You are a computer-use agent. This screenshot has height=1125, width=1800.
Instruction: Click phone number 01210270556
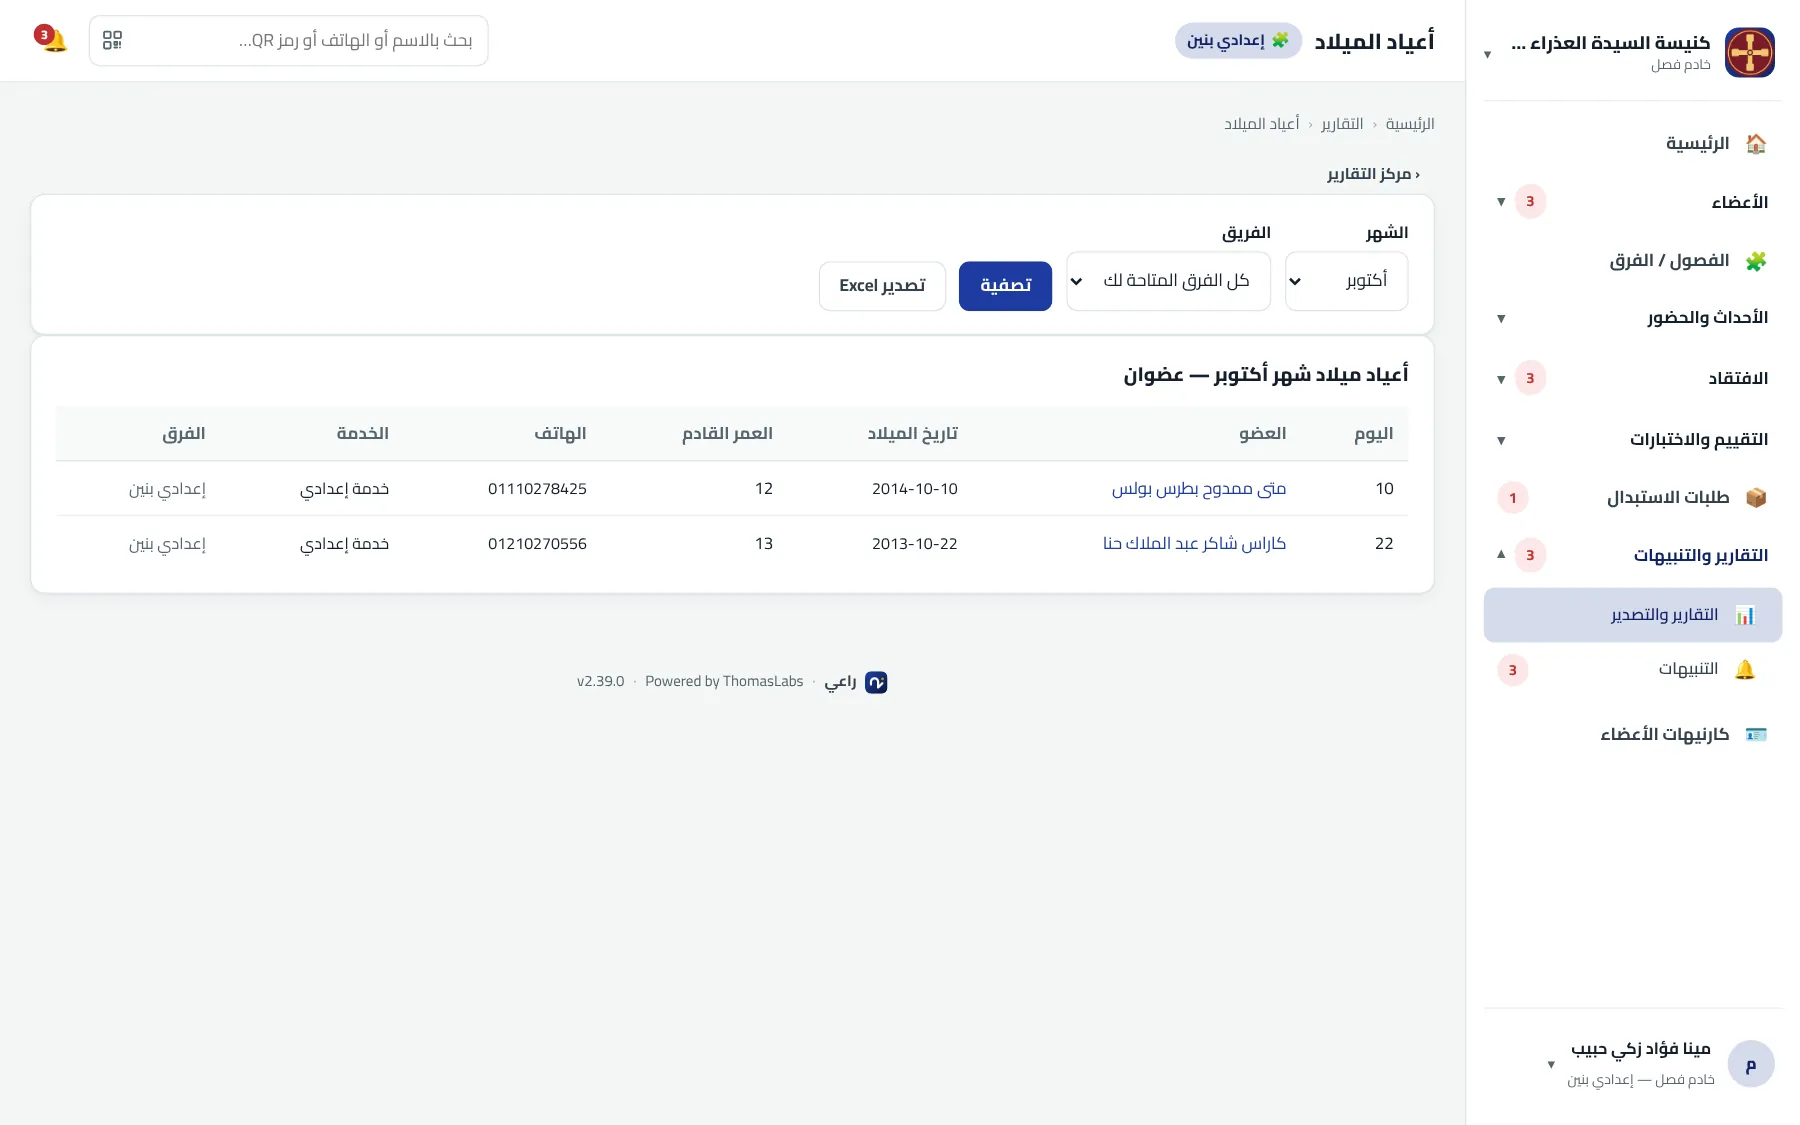tap(537, 544)
